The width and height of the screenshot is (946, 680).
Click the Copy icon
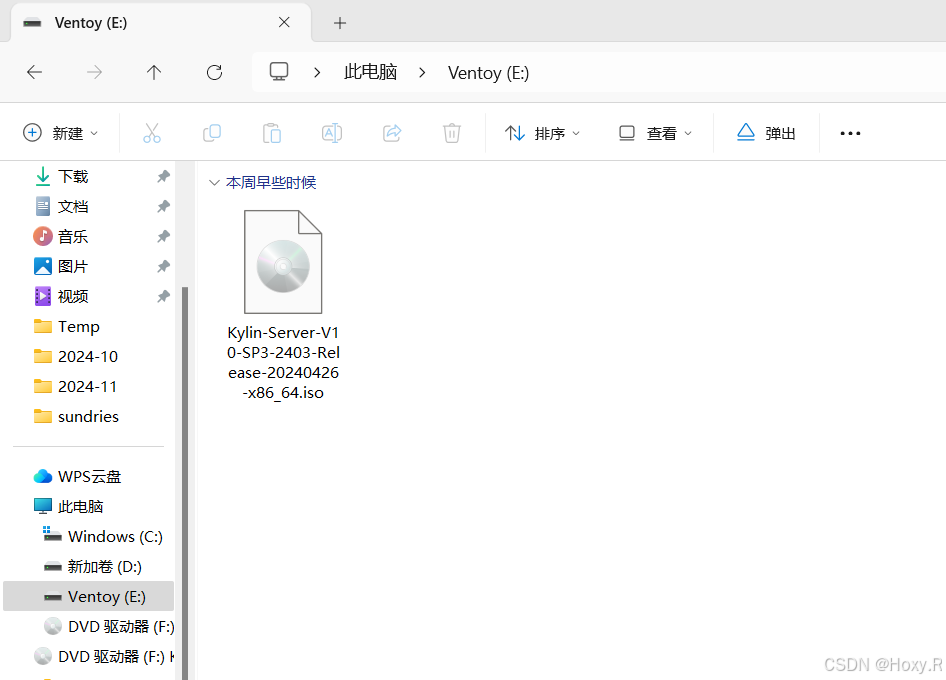pos(211,132)
